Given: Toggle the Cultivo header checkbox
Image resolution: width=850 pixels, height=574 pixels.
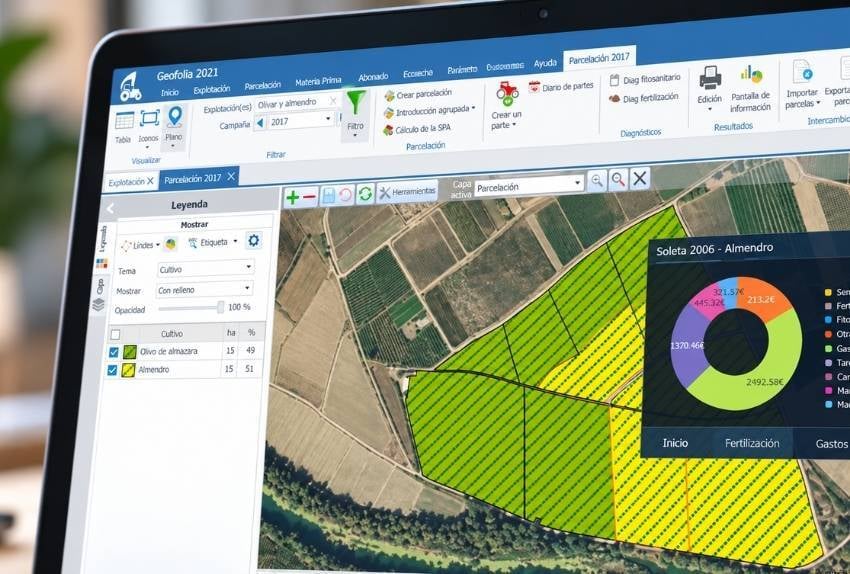Looking at the screenshot, I should coord(115,334).
